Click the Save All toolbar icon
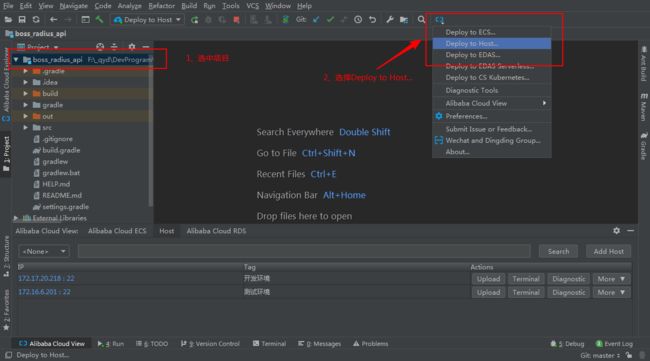This screenshot has height=361, width=650. 22,19
